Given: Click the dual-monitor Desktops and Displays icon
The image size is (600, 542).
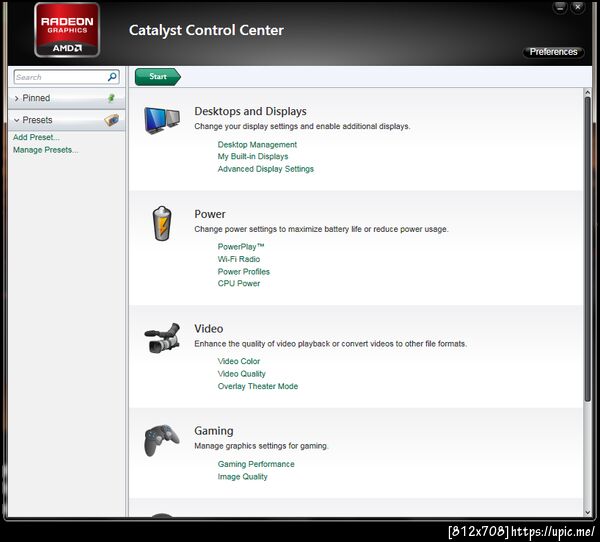Looking at the screenshot, I should pyautogui.click(x=162, y=120).
